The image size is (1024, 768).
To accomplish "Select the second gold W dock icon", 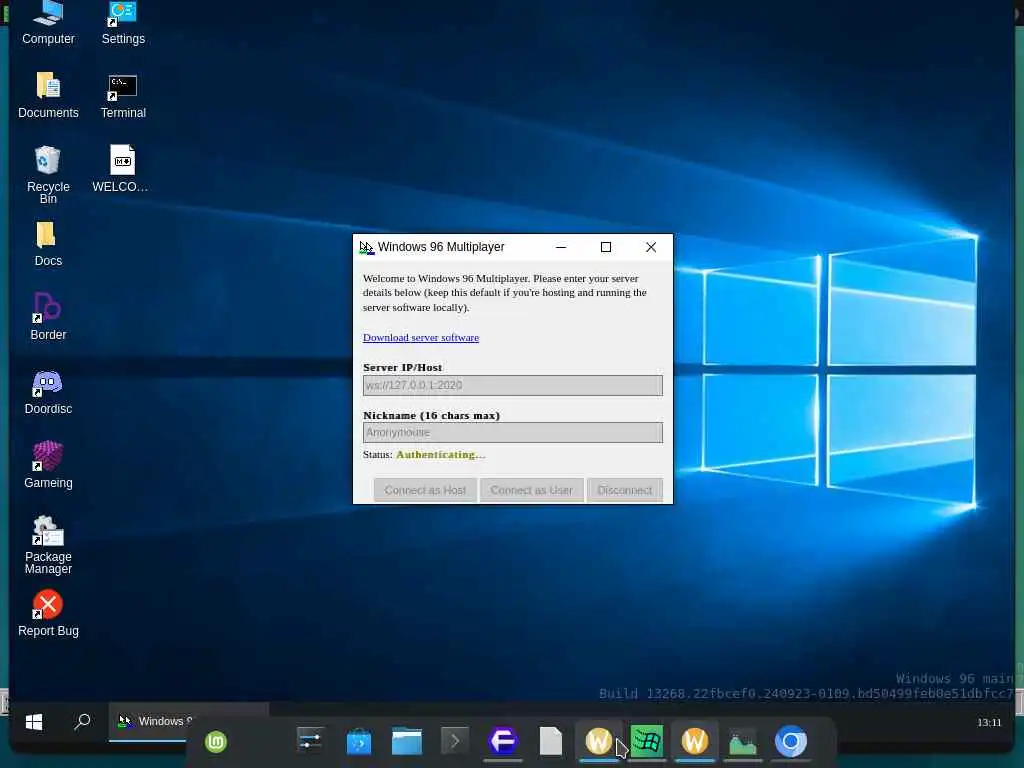I will point(694,741).
